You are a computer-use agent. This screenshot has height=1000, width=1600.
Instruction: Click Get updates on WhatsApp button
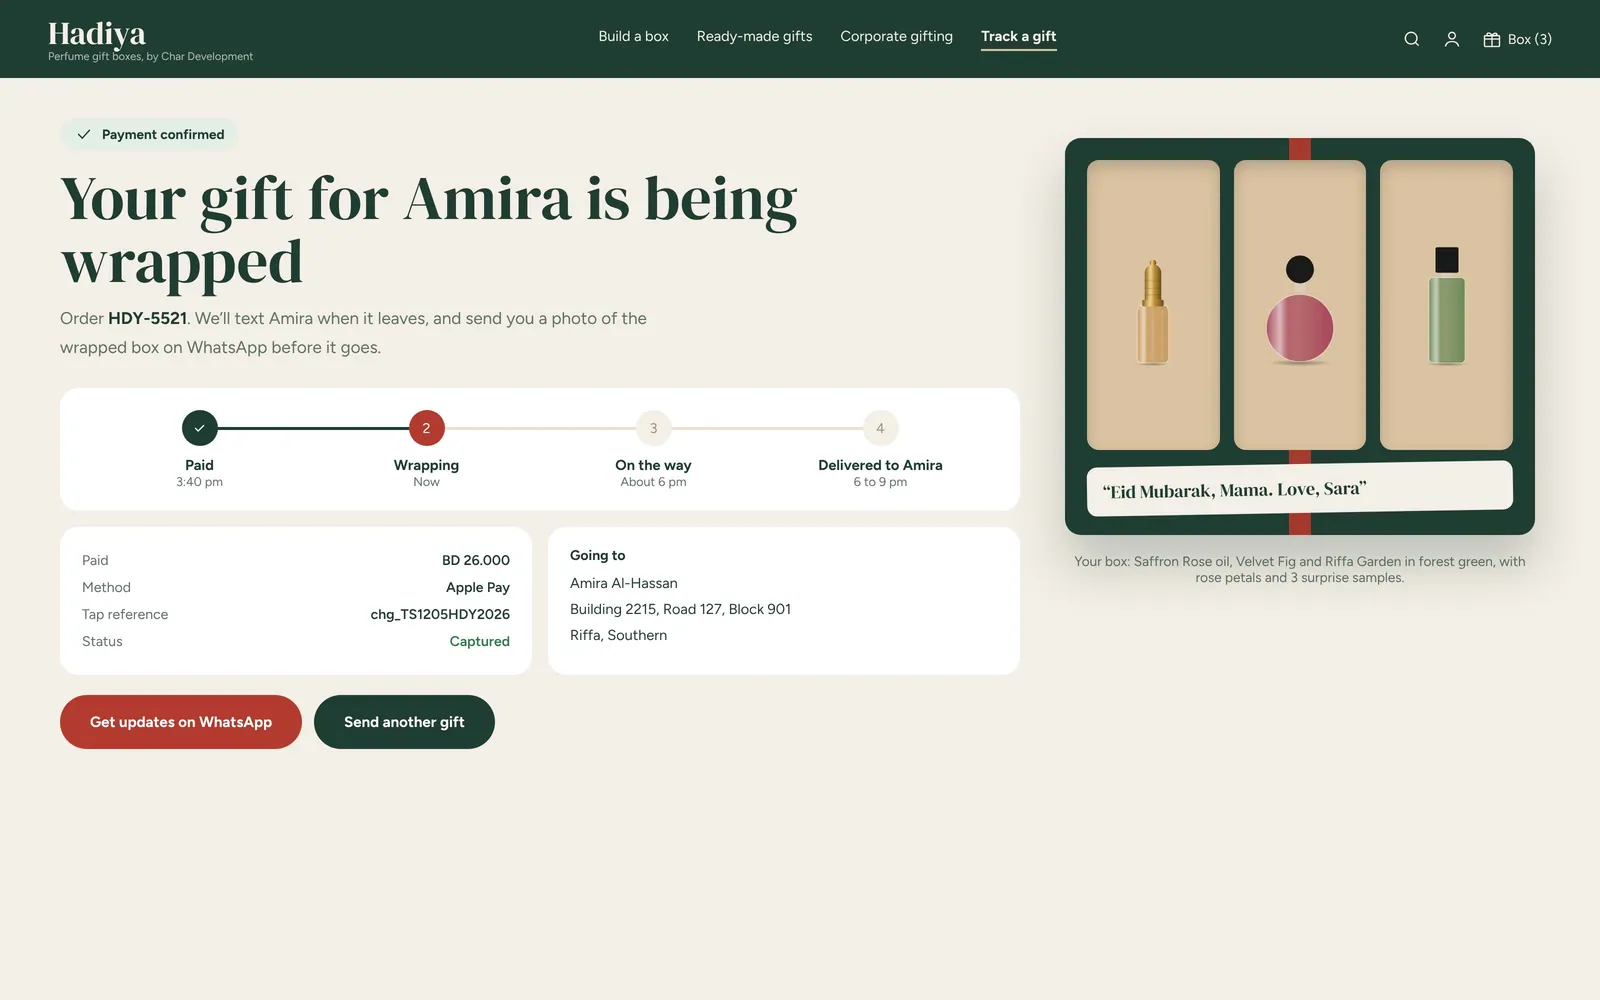pos(181,722)
